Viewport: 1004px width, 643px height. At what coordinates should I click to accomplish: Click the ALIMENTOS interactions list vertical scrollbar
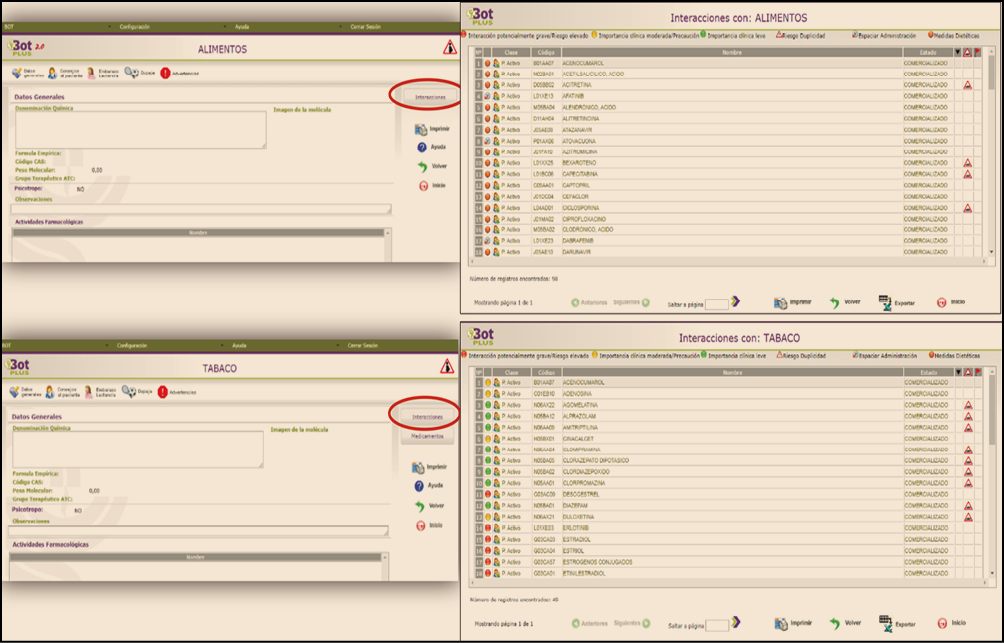pos(991,150)
